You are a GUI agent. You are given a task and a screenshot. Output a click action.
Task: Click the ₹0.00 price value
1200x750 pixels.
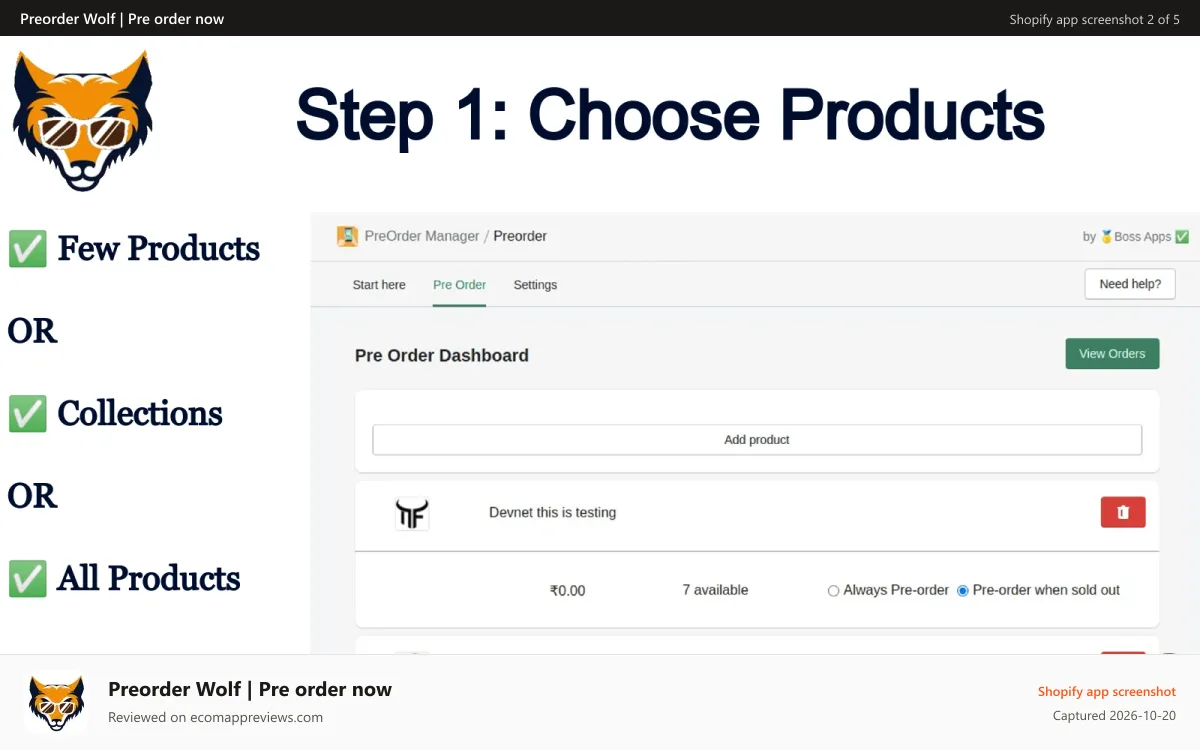pos(567,591)
